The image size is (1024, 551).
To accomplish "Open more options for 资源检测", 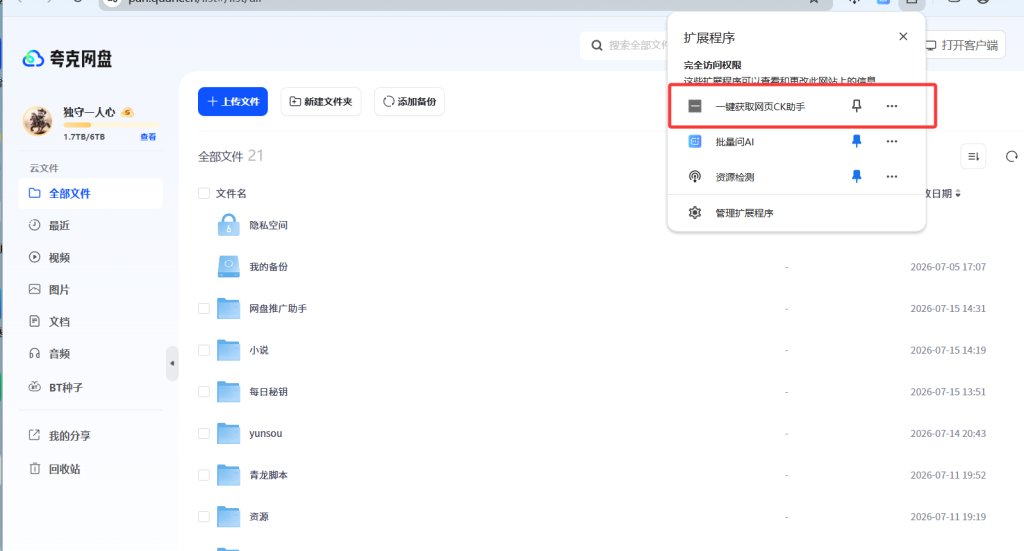I will click(891, 176).
